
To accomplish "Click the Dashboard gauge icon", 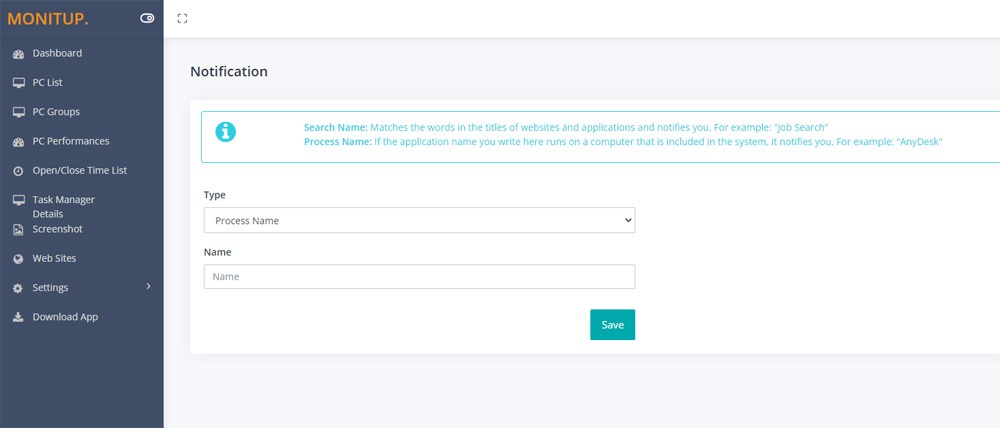I will [18, 54].
